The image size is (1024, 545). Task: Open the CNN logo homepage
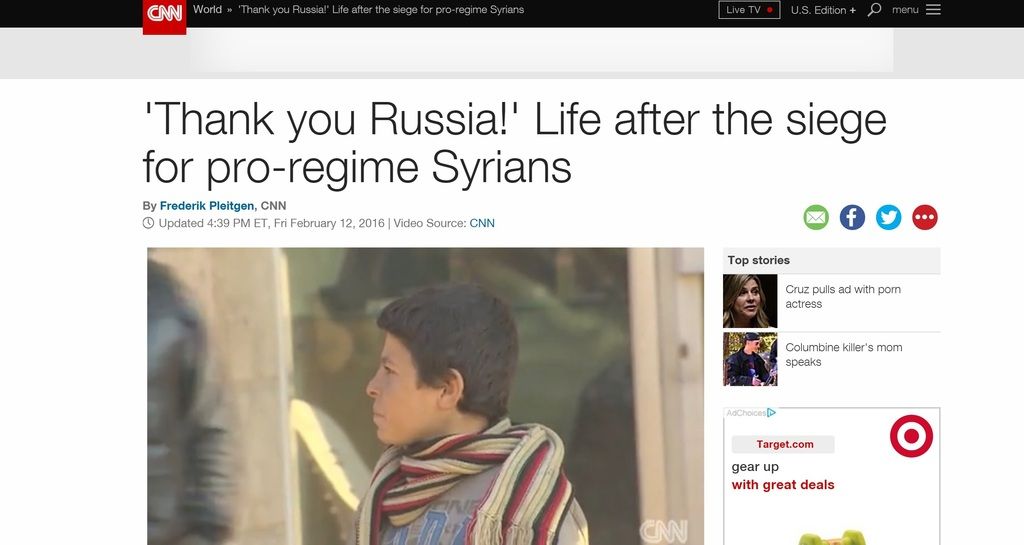pos(164,16)
